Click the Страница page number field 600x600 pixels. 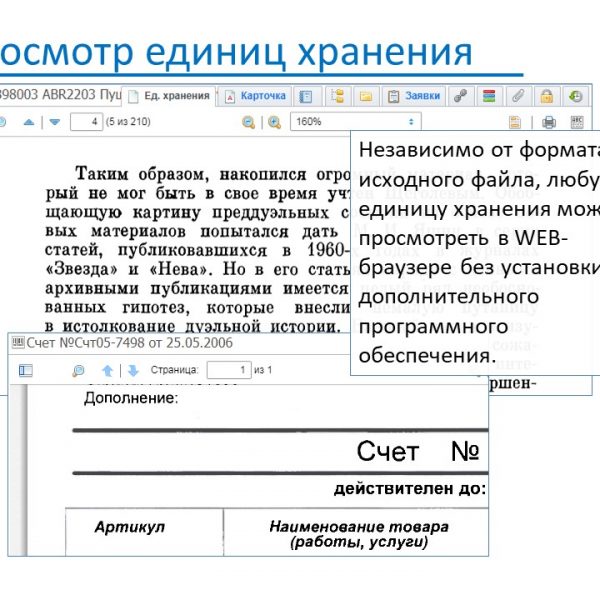click(228, 370)
